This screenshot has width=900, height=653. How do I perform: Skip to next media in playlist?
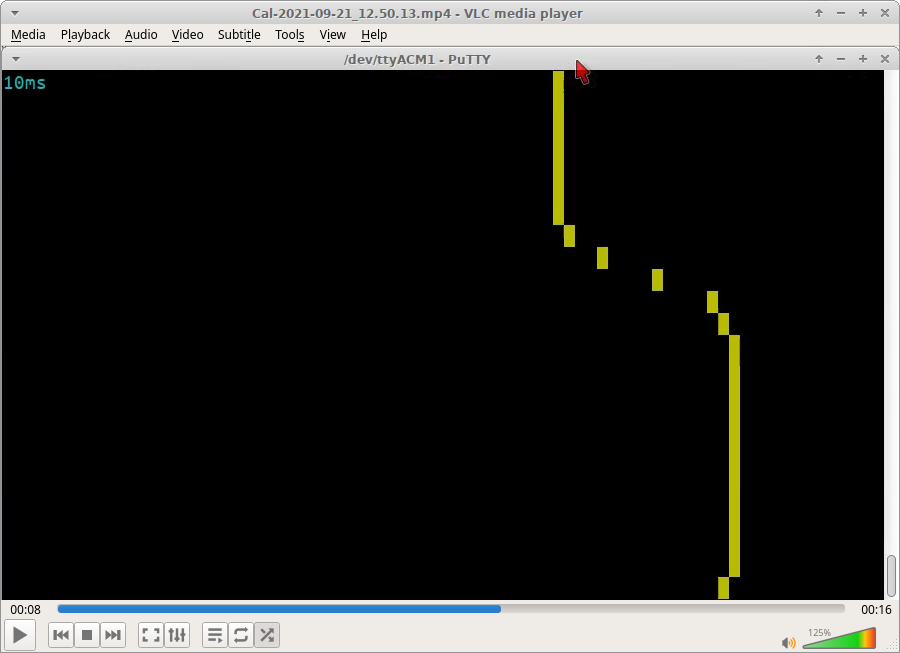[113, 635]
